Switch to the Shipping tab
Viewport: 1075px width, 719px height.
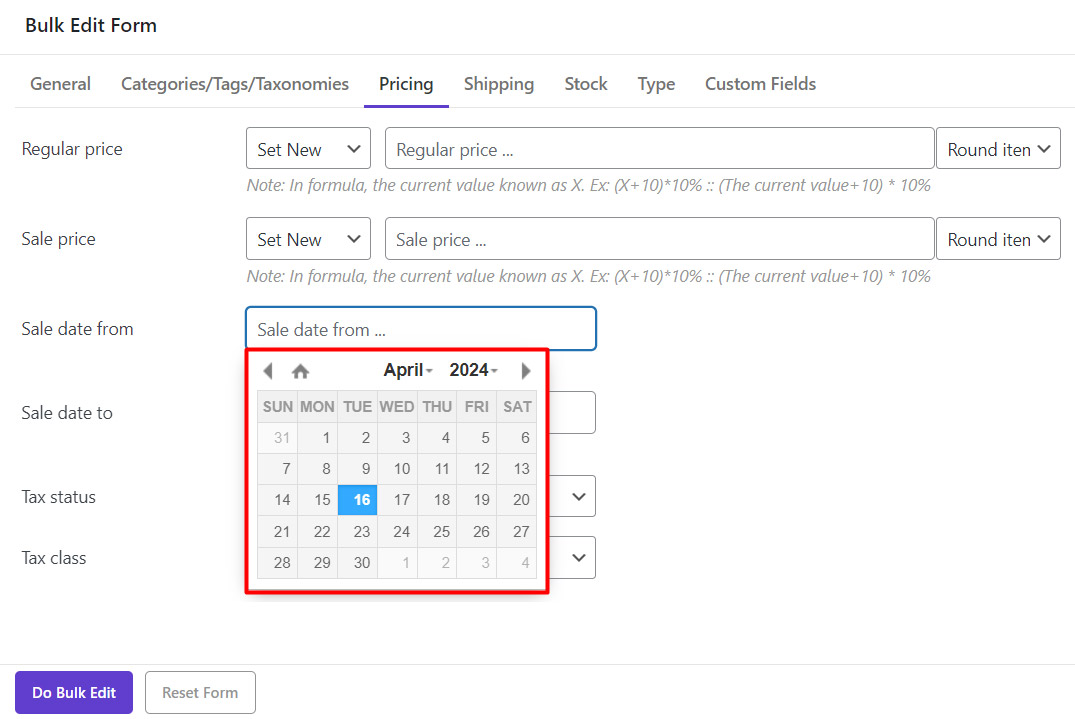click(x=498, y=84)
